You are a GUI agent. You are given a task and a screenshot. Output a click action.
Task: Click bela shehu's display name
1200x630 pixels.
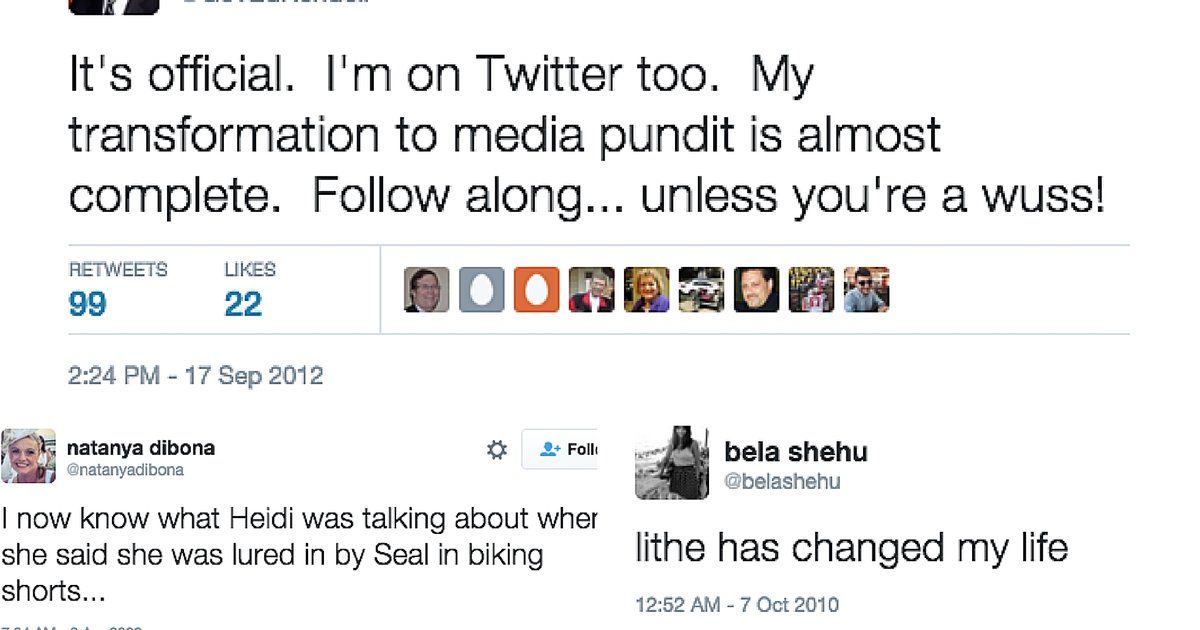[796, 451]
